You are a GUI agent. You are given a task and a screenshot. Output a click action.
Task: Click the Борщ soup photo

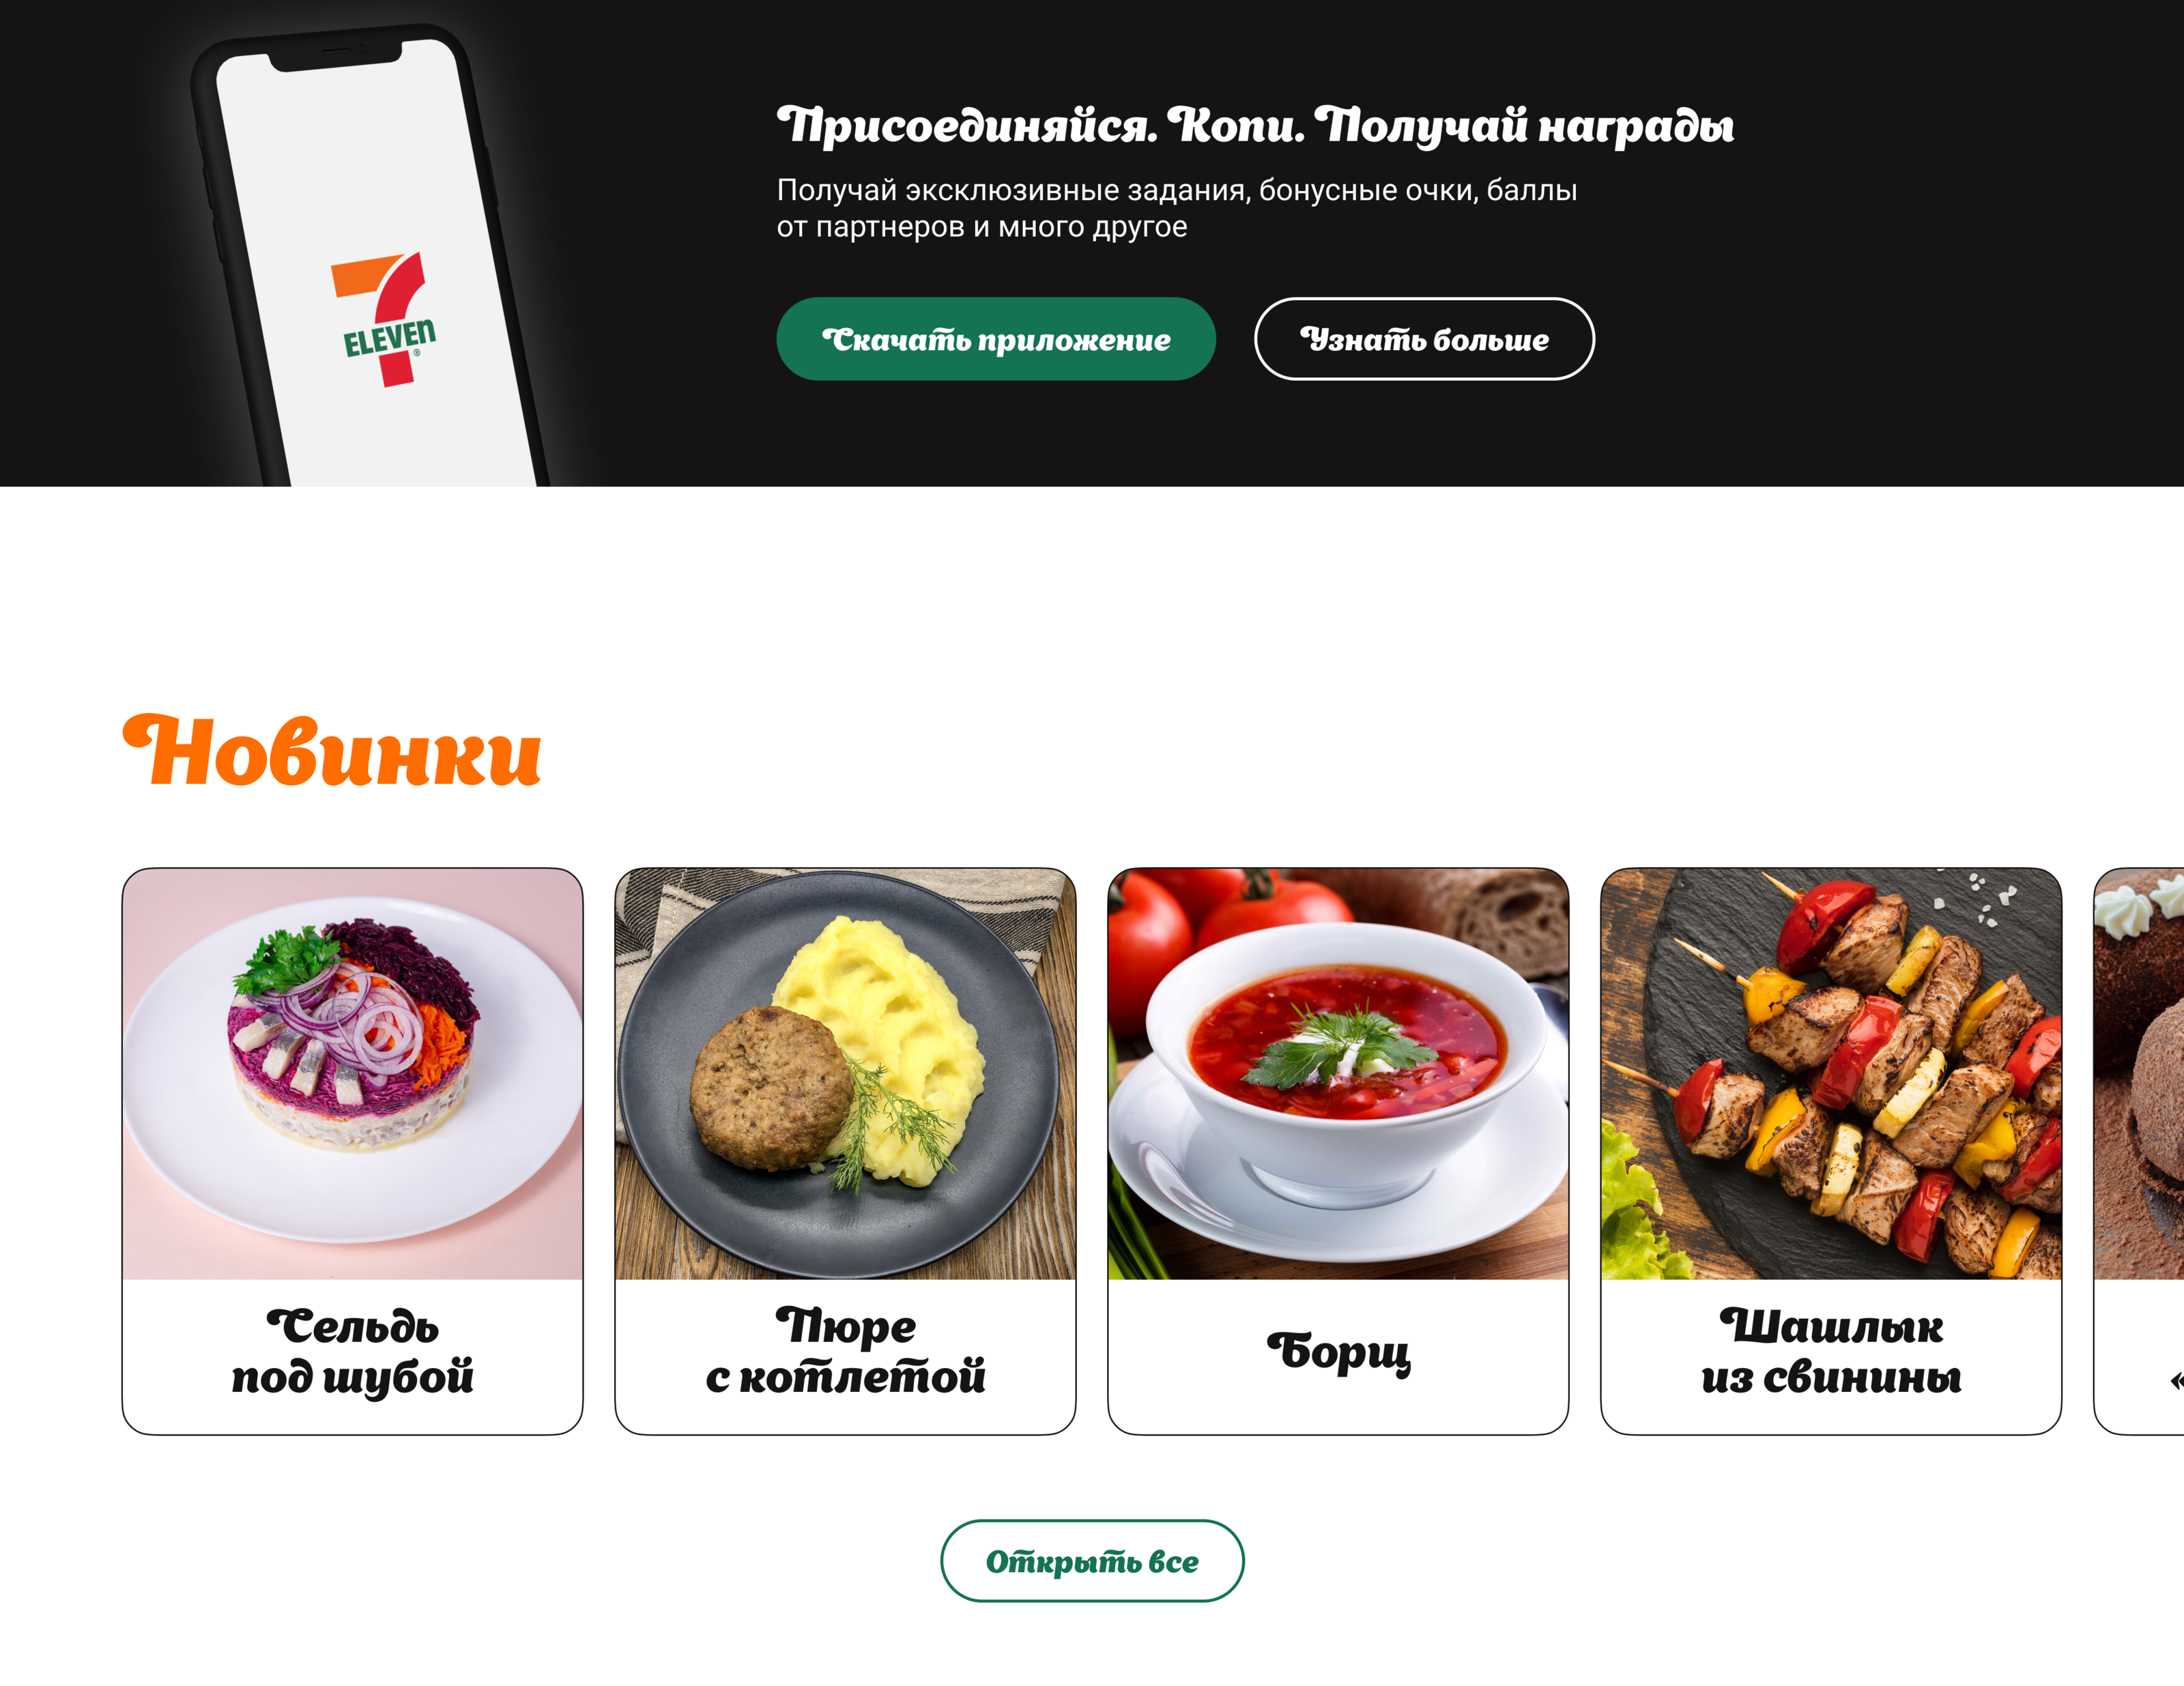[1338, 1074]
